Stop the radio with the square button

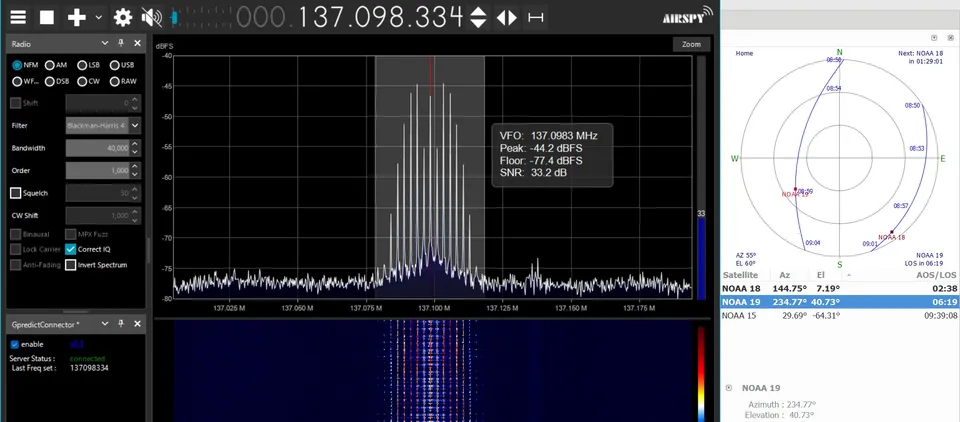47,17
